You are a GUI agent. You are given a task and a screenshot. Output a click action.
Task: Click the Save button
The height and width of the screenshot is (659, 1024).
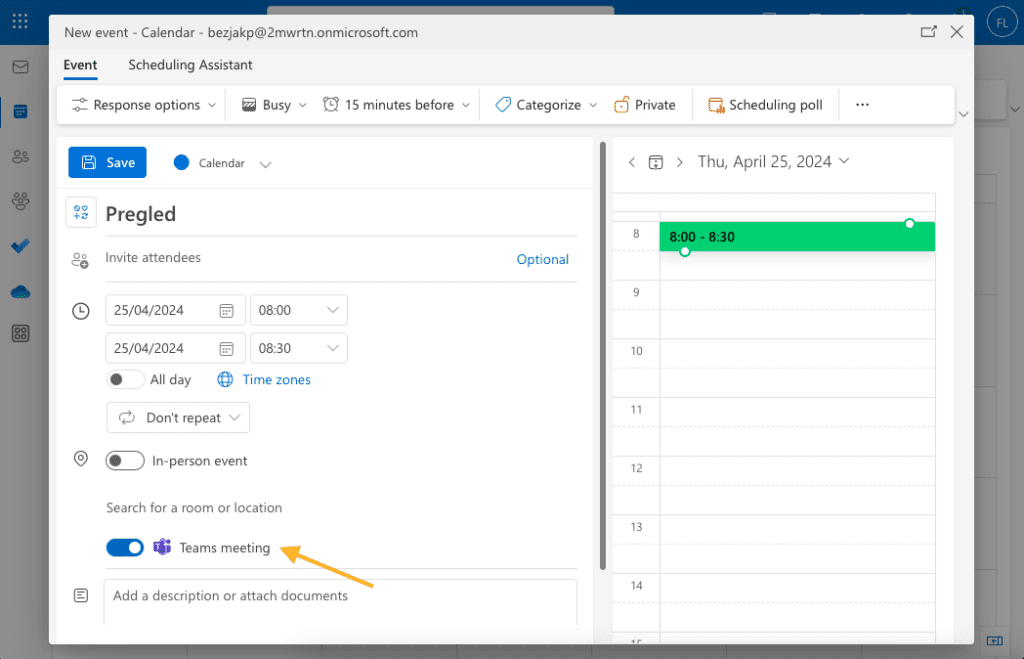(x=108, y=163)
